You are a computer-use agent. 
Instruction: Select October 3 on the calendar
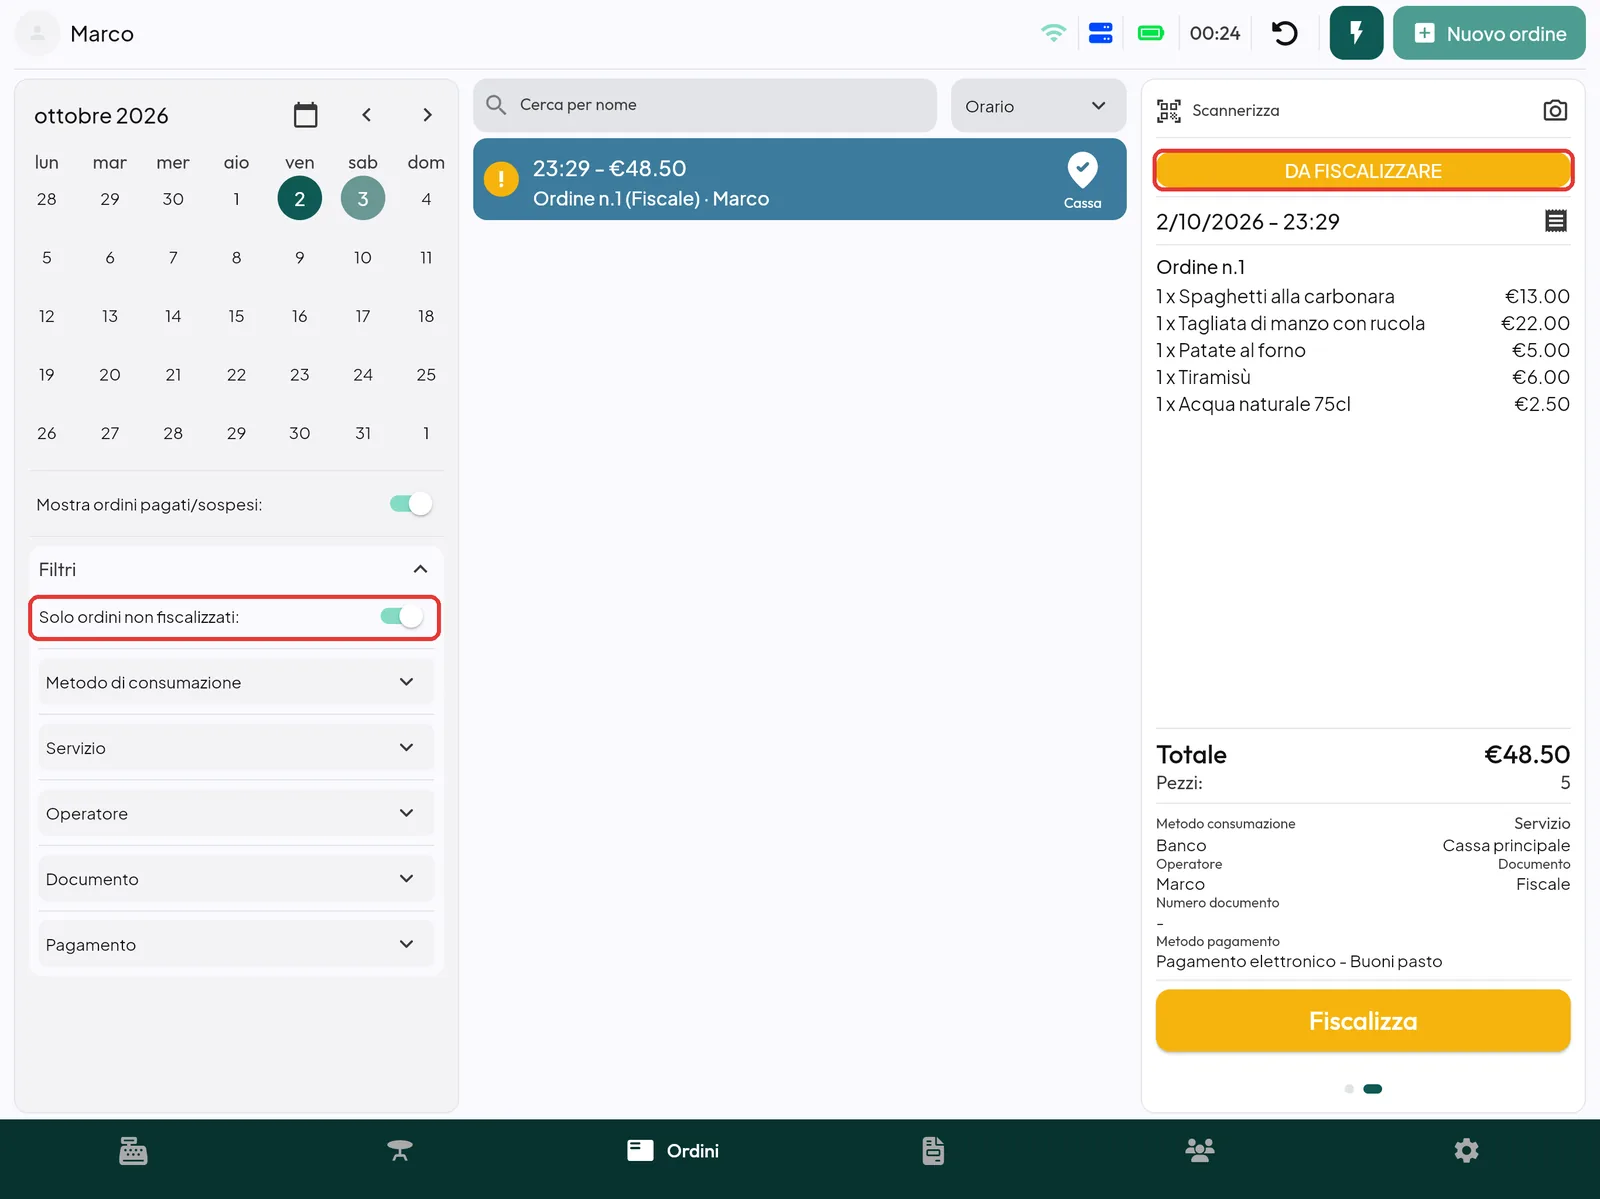point(363,199)
